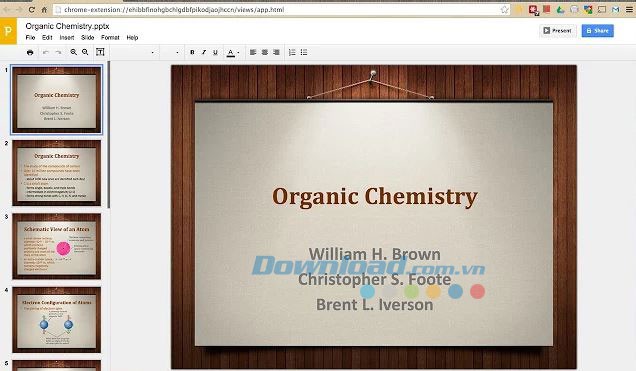Click the Brent L. Iverson text
Screen dimensions: 636x371
pyautogui.click(x=374, y=305)
